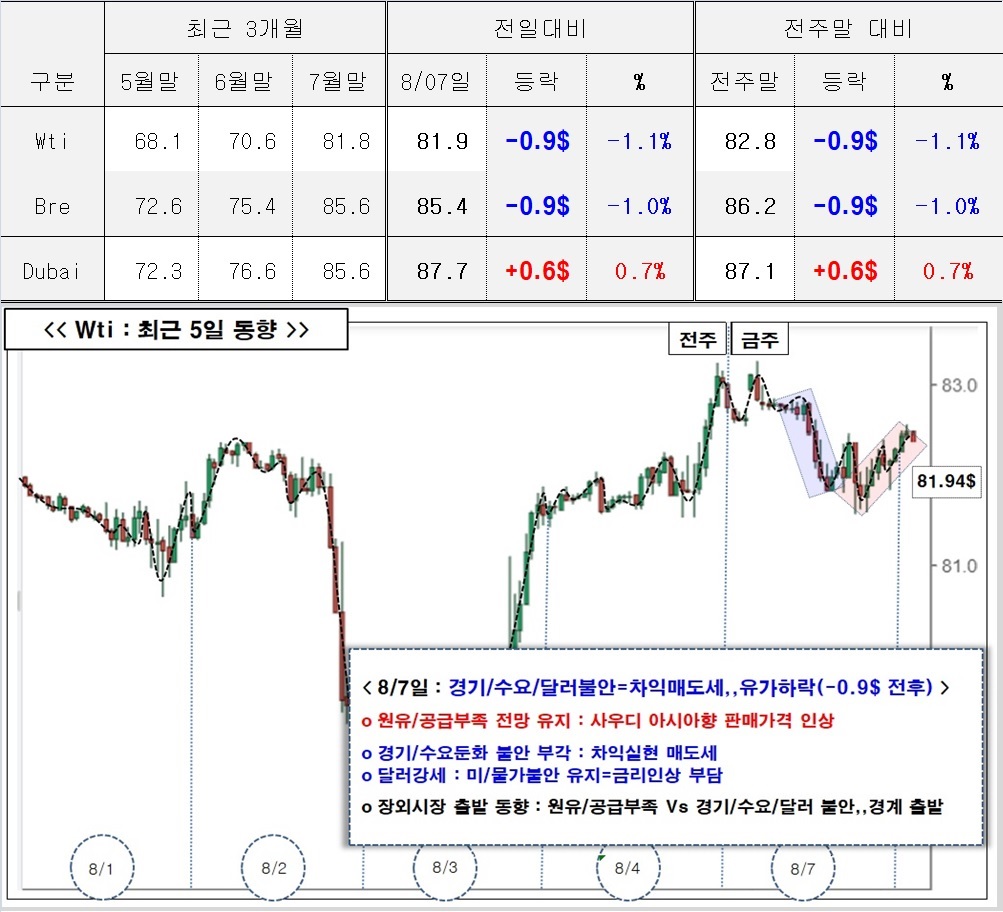Click Dubai 8/07 value 87.7
The height and width of the screenshot is (912, 1003).
(442, 271)
